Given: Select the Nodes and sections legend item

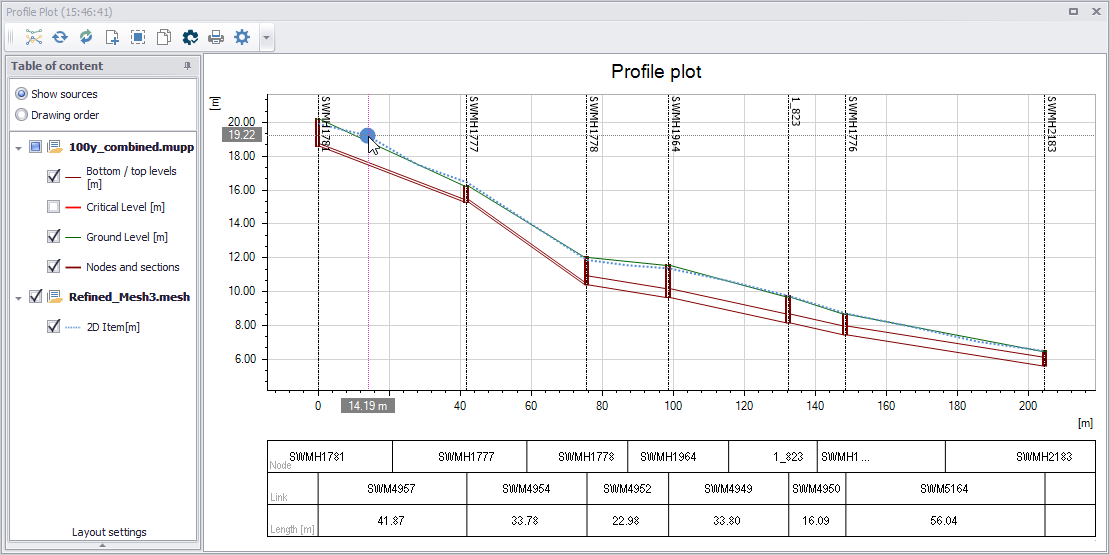Looking at the screenshot, I should coord(132,267).
